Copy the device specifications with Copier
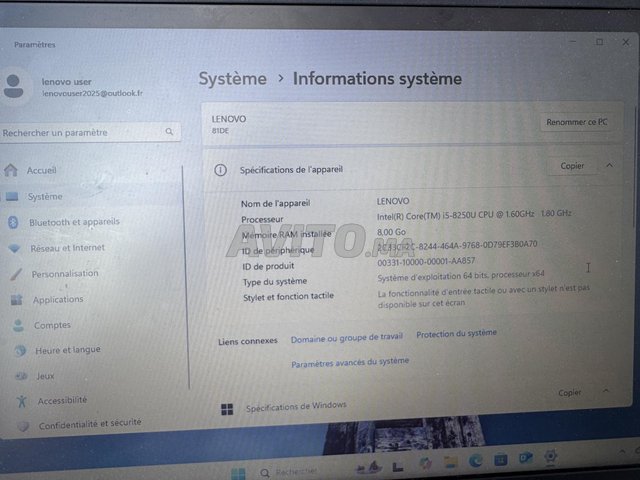The width and height of the screenshot is (640, 480). pyautogui.click(x=573, y=166)
